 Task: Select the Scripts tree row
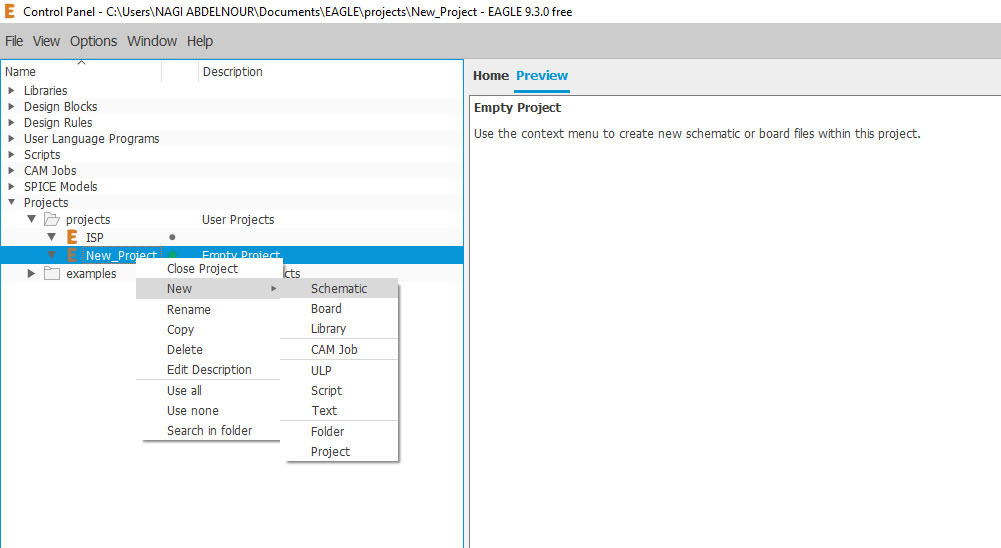click(232, 155)
